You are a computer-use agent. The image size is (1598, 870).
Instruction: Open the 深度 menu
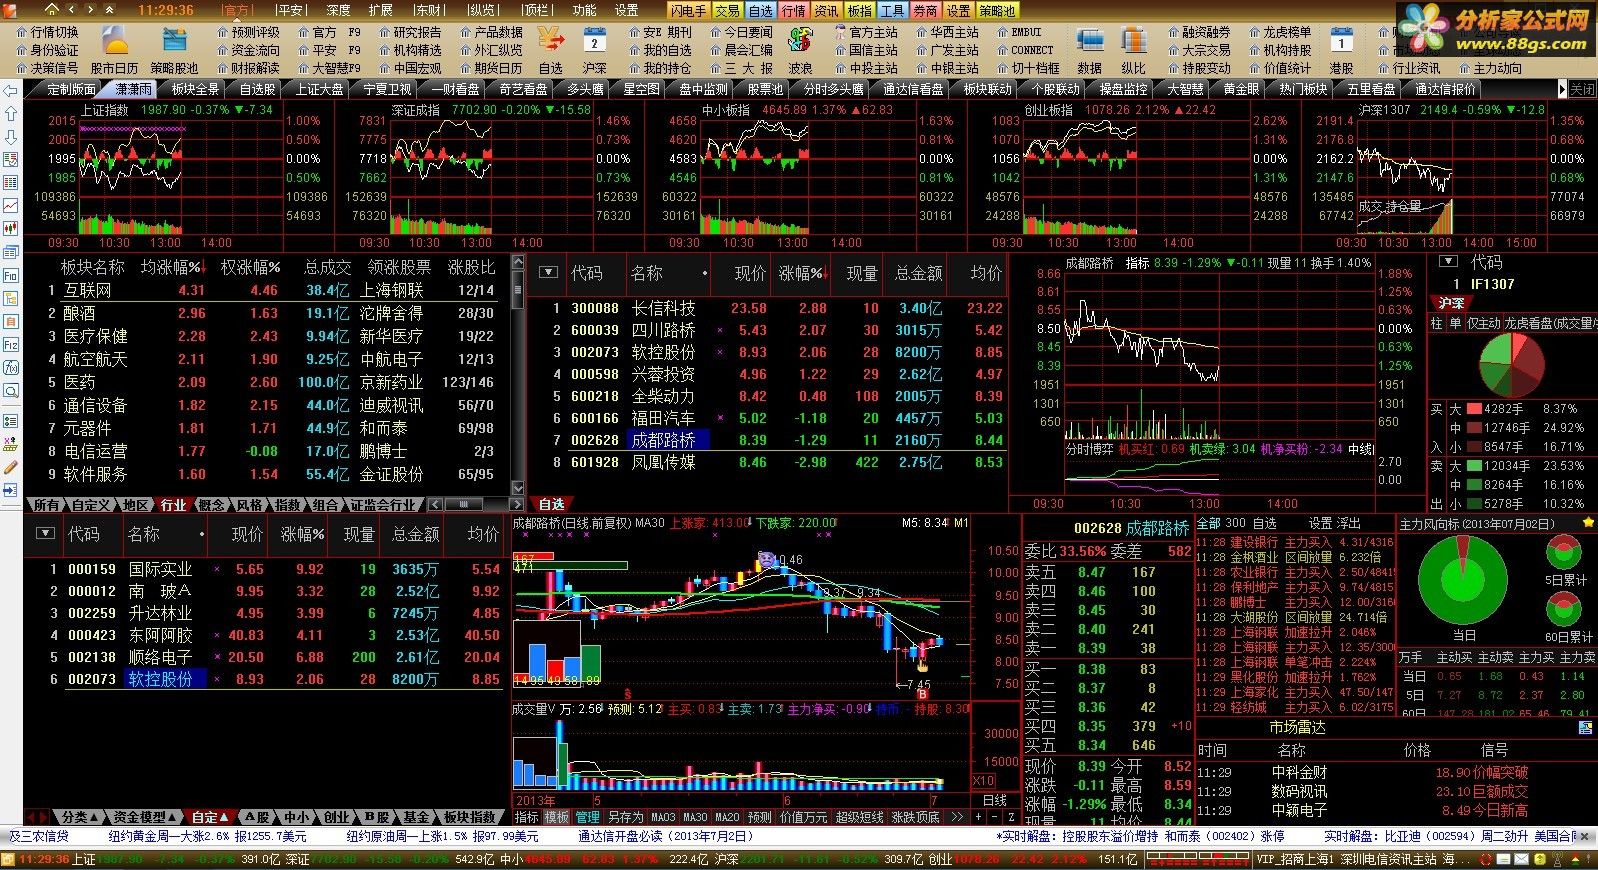click(x=338, y=10)
